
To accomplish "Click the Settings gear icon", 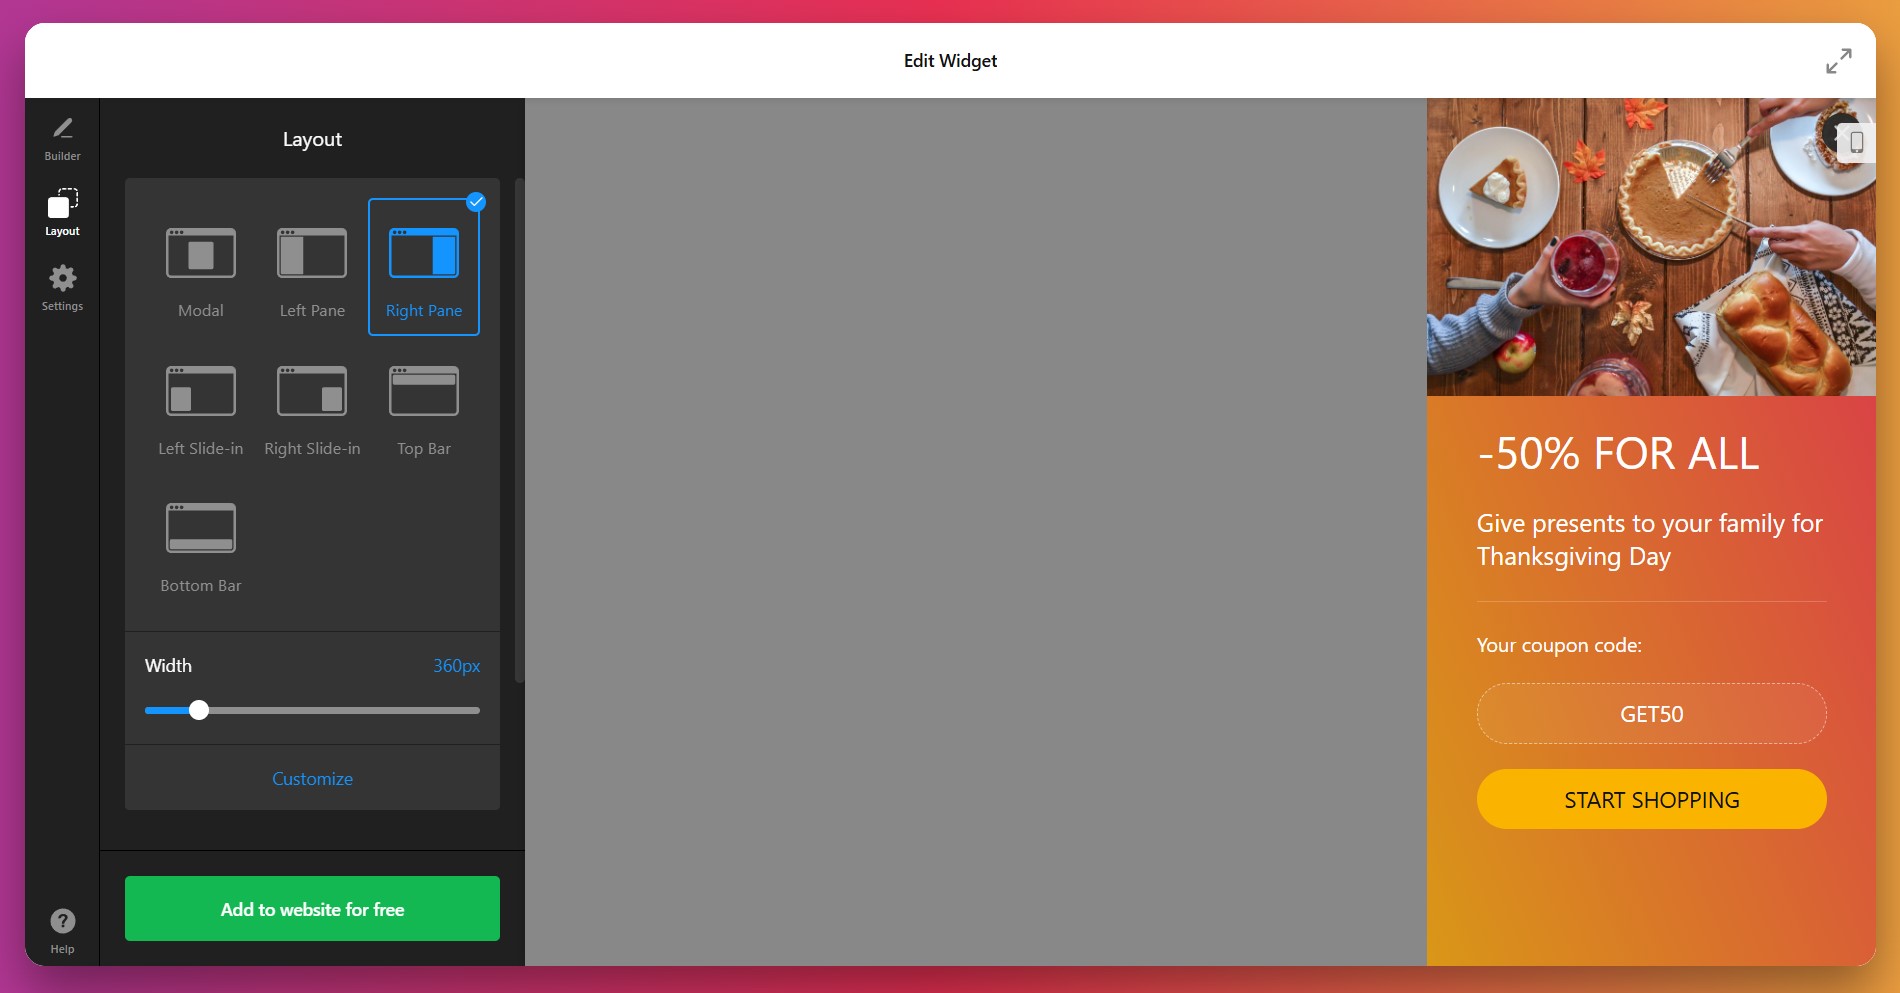I will (x=62, y=280).
